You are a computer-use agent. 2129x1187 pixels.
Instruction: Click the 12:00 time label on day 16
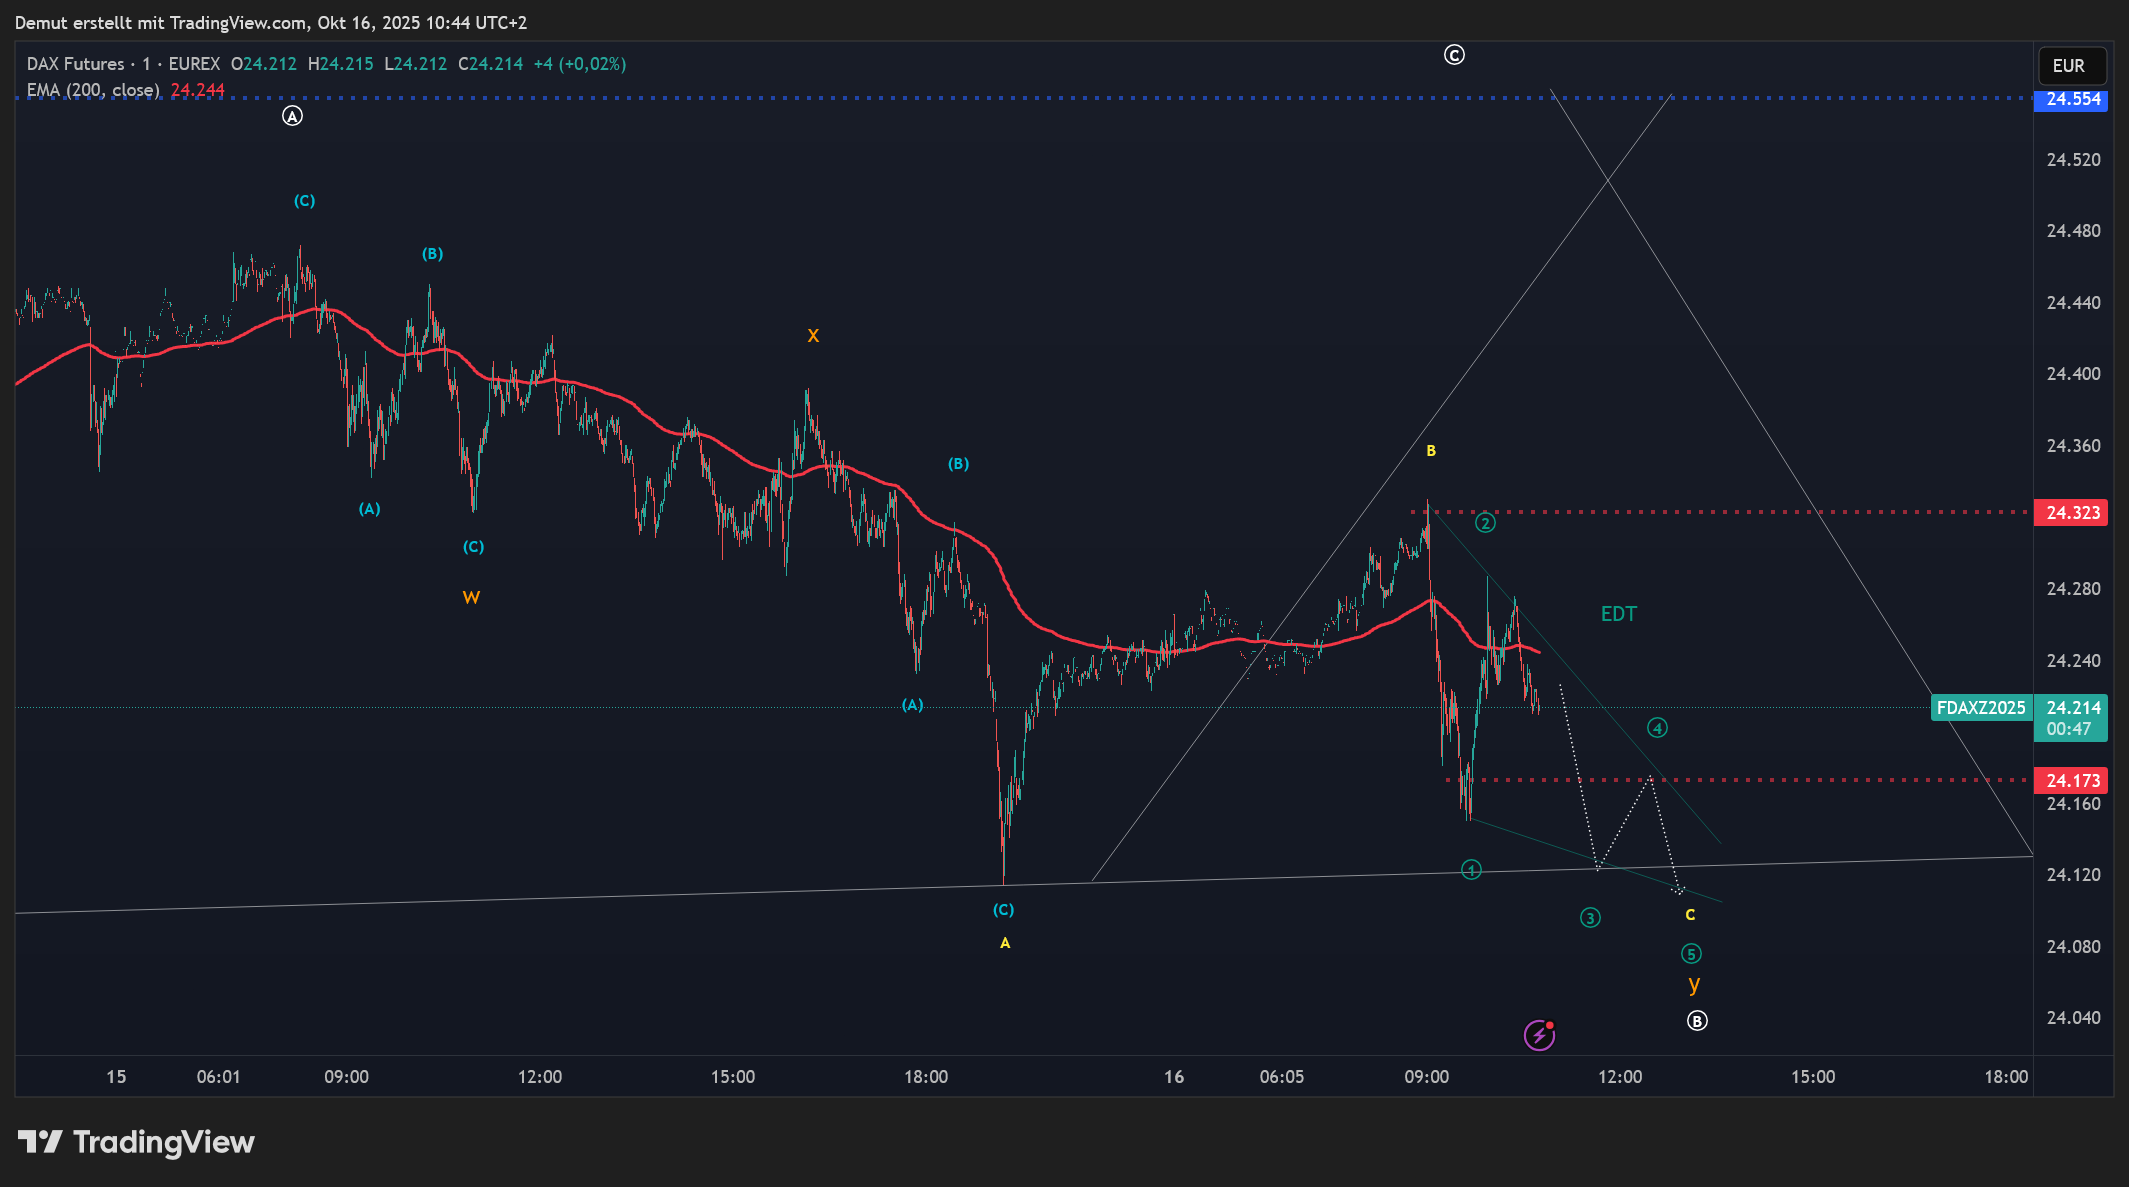coord(1619,1077)
